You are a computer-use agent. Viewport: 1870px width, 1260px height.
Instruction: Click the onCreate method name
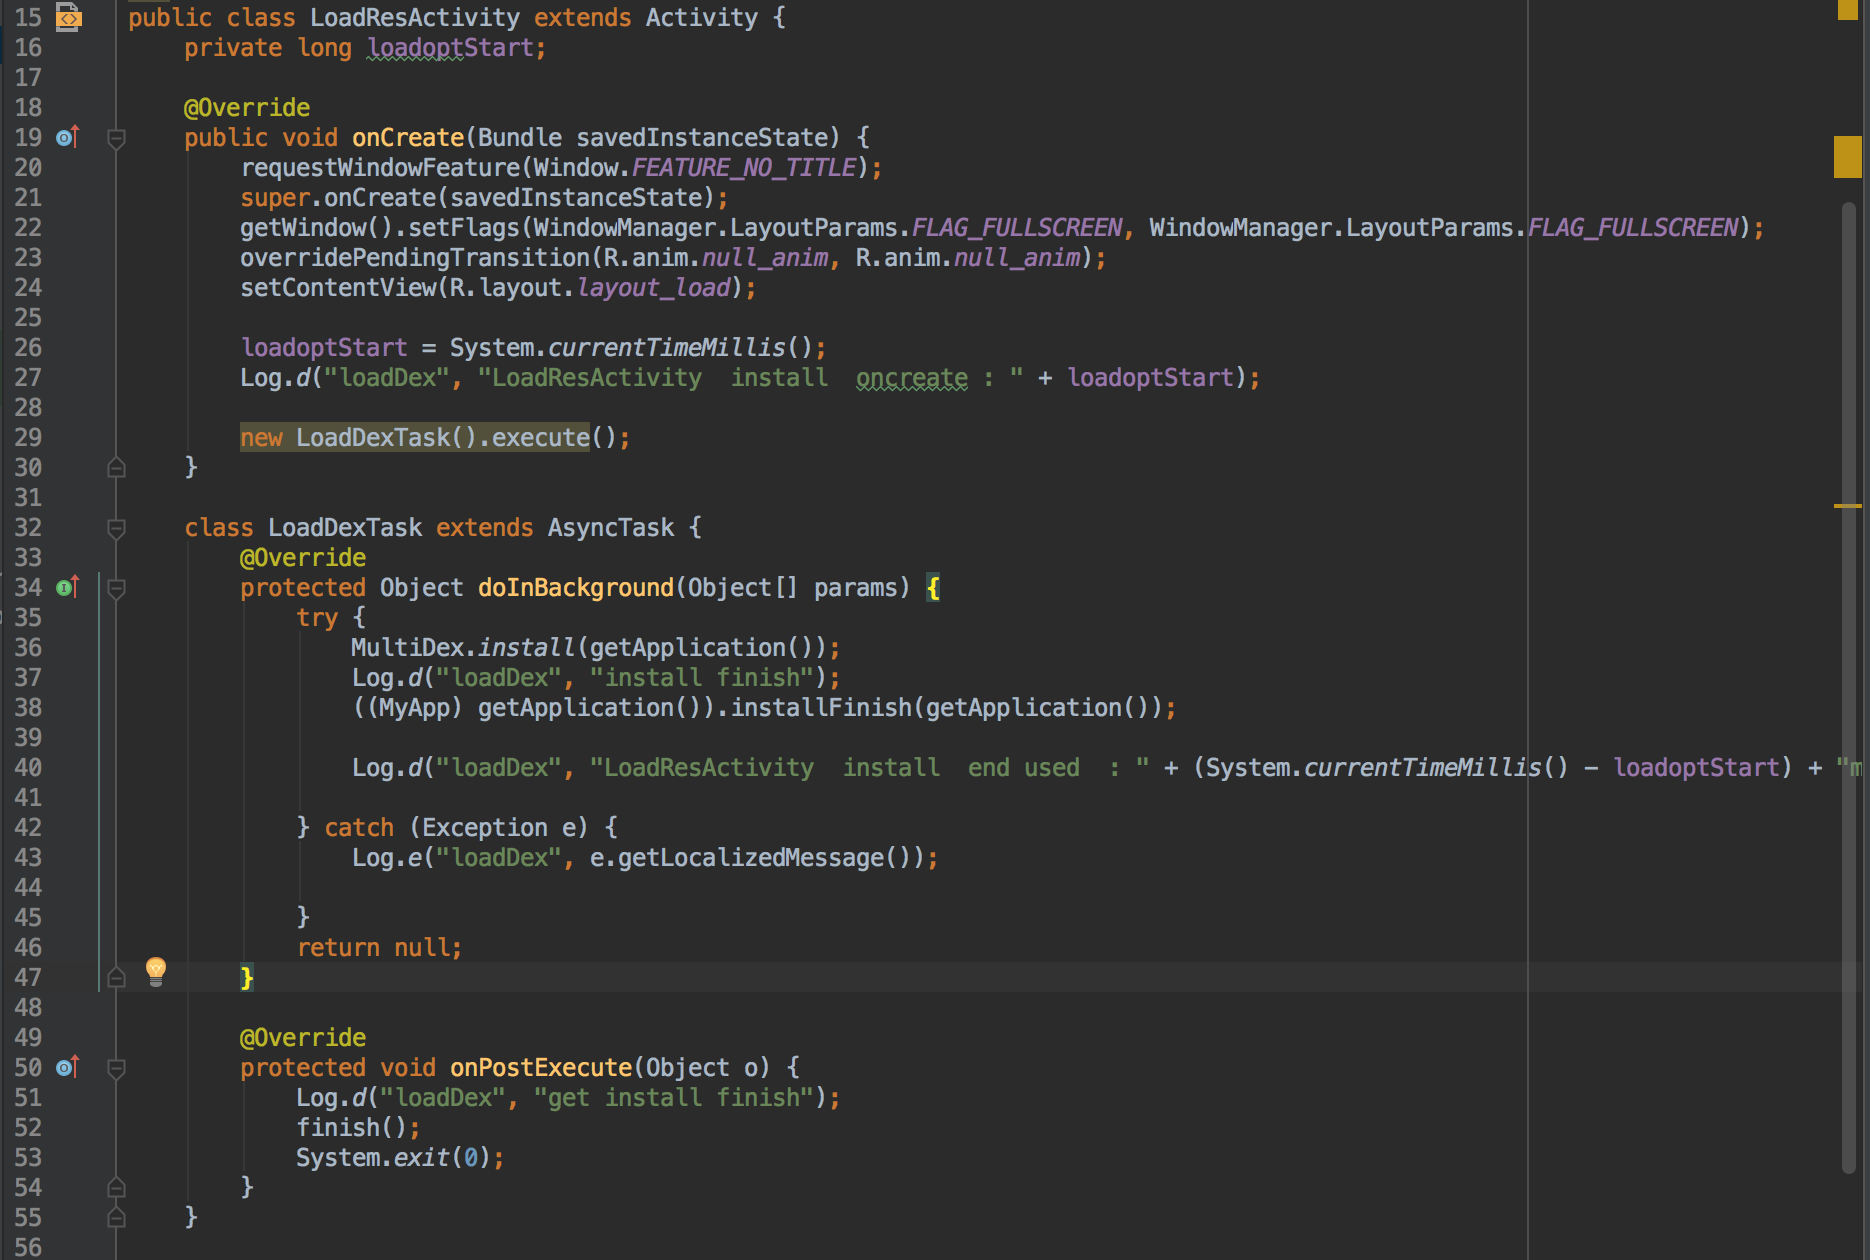pyautogui.click(x=408, y=137)
